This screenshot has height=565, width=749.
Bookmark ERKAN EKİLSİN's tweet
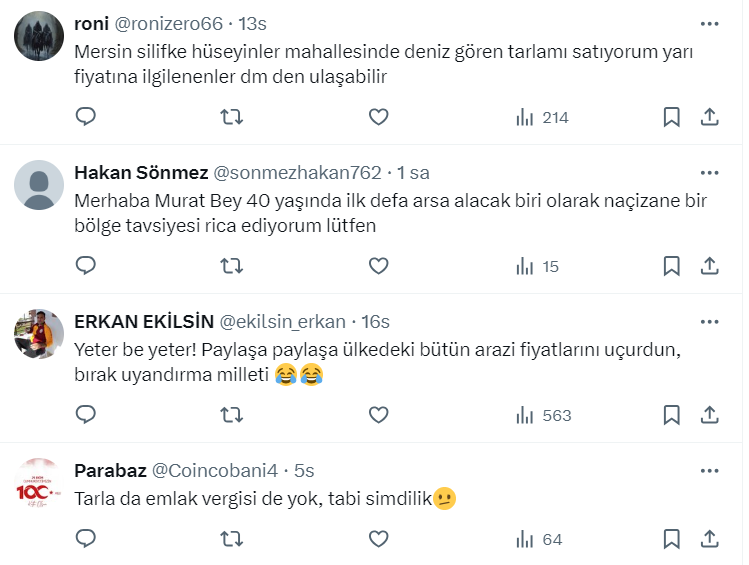(672, 415)
